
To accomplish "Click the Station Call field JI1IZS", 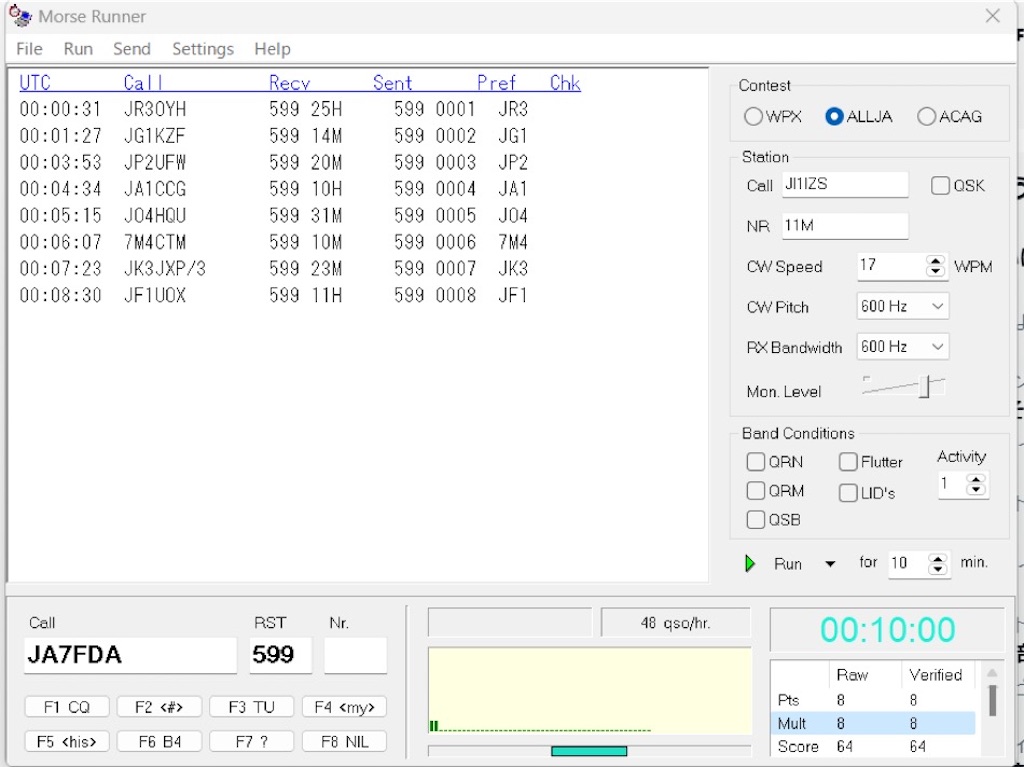I will (845, 185).
